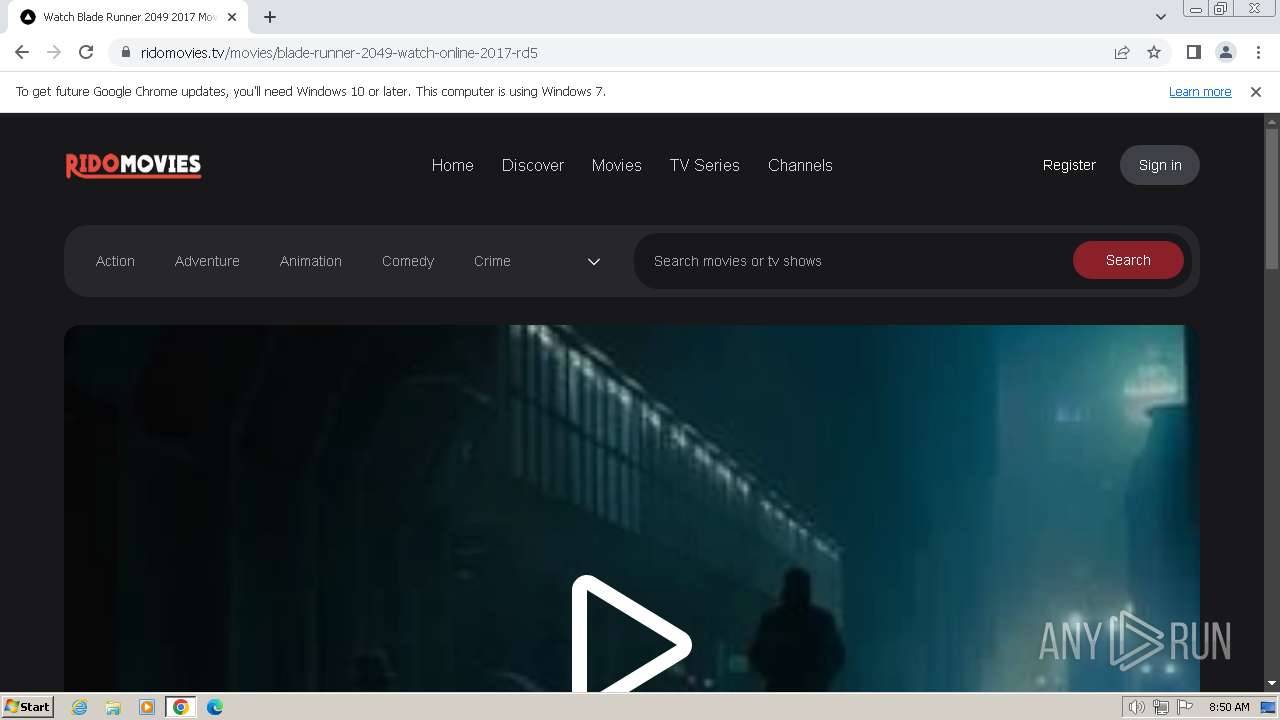Open Chrome three-dot menu
The image size is (1280, 720).
point(1258,52)
